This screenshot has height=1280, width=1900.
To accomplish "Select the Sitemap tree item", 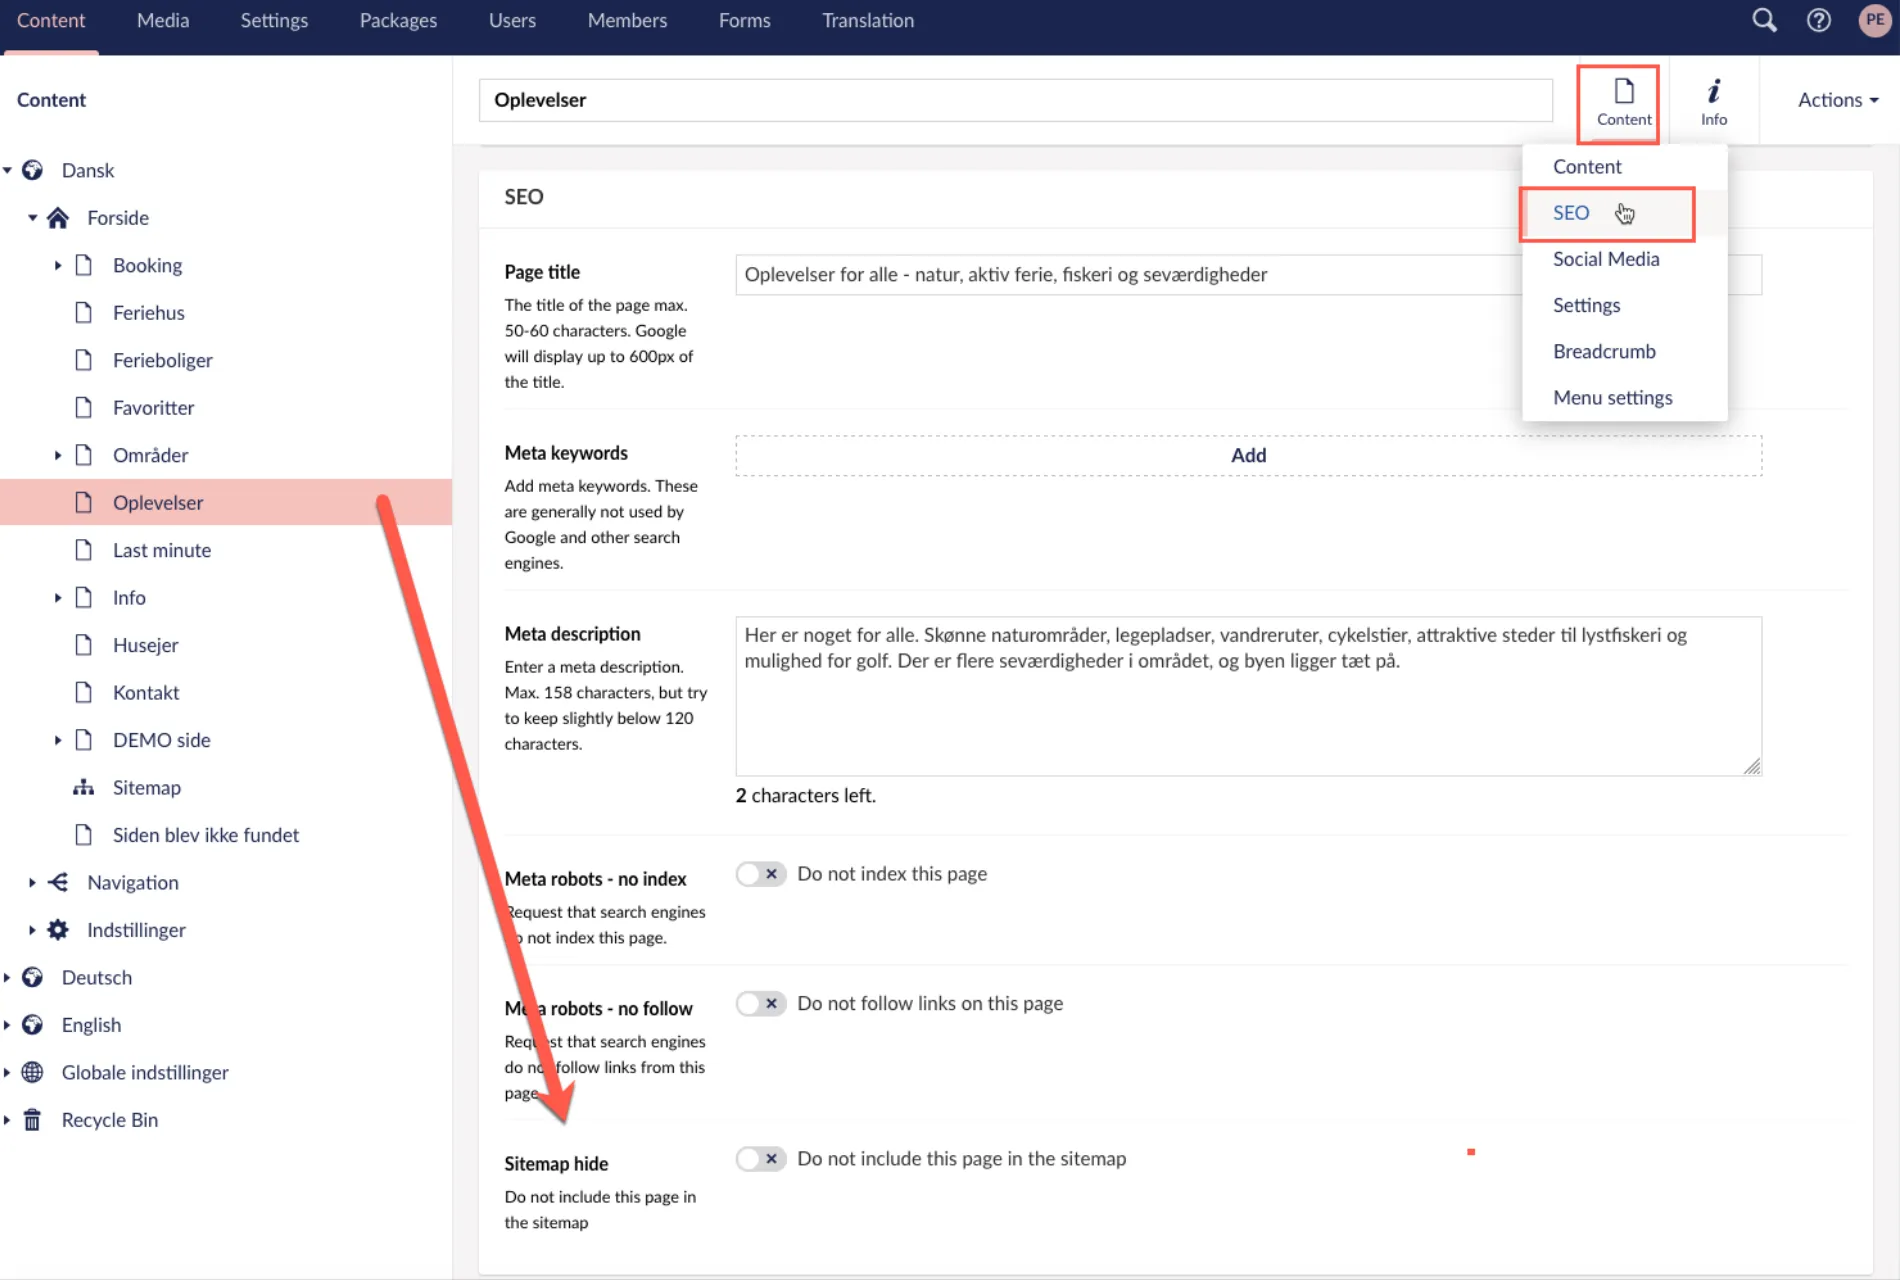I will click(x=146, y=787).
